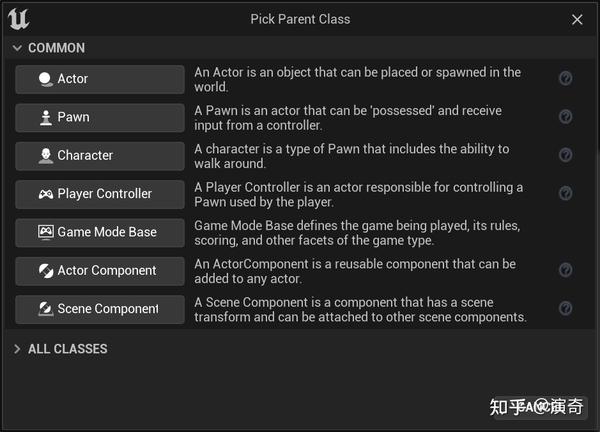
Task: Open help for the Actor Component class
Action: pos(565,270)
